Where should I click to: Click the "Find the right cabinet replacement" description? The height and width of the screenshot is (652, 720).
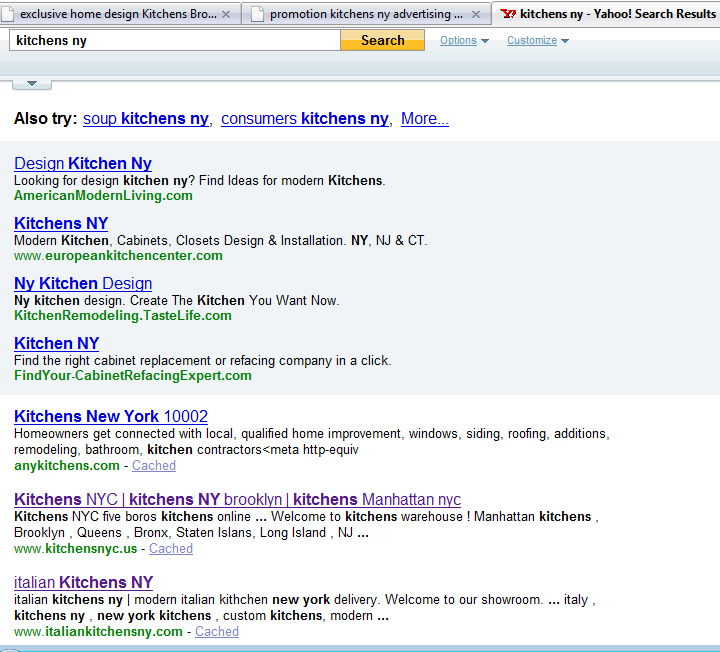[x=202, y=360]
